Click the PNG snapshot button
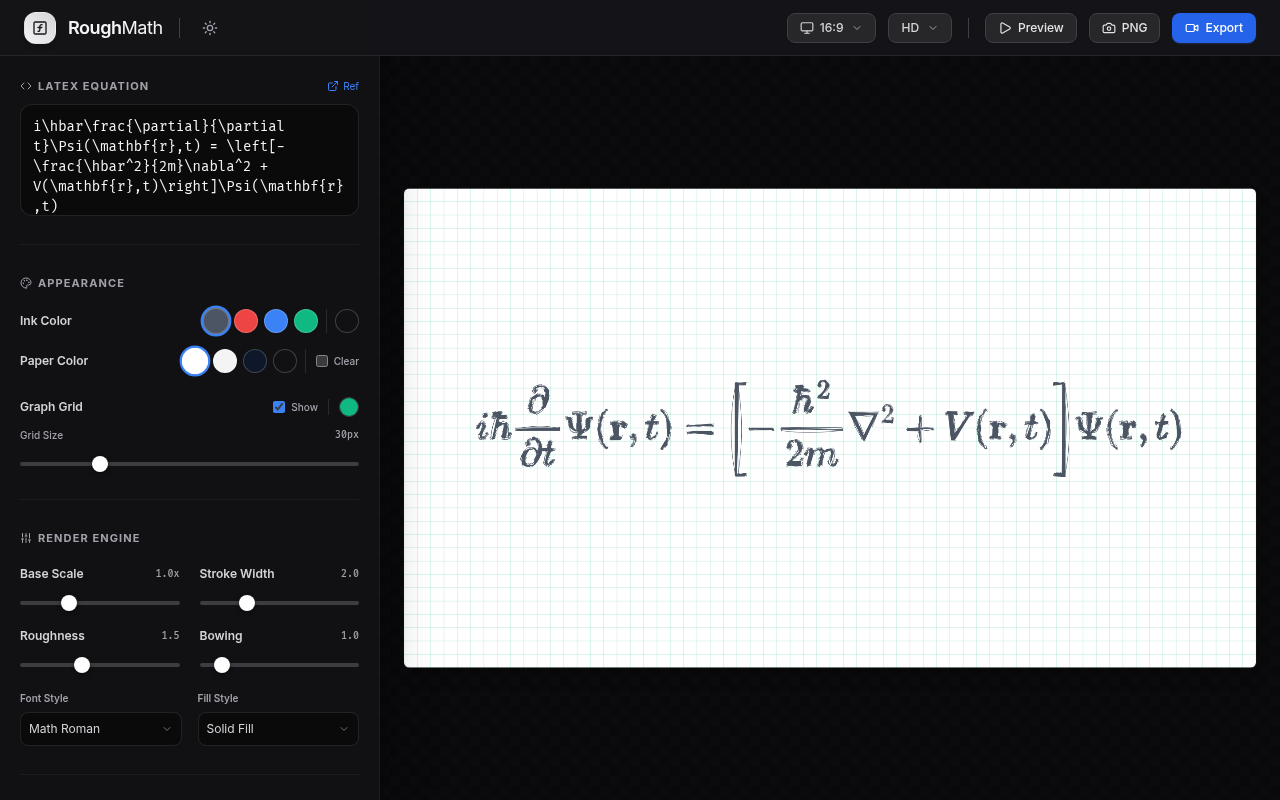This screenshot has width=1280, height=800. [1124, 28]
